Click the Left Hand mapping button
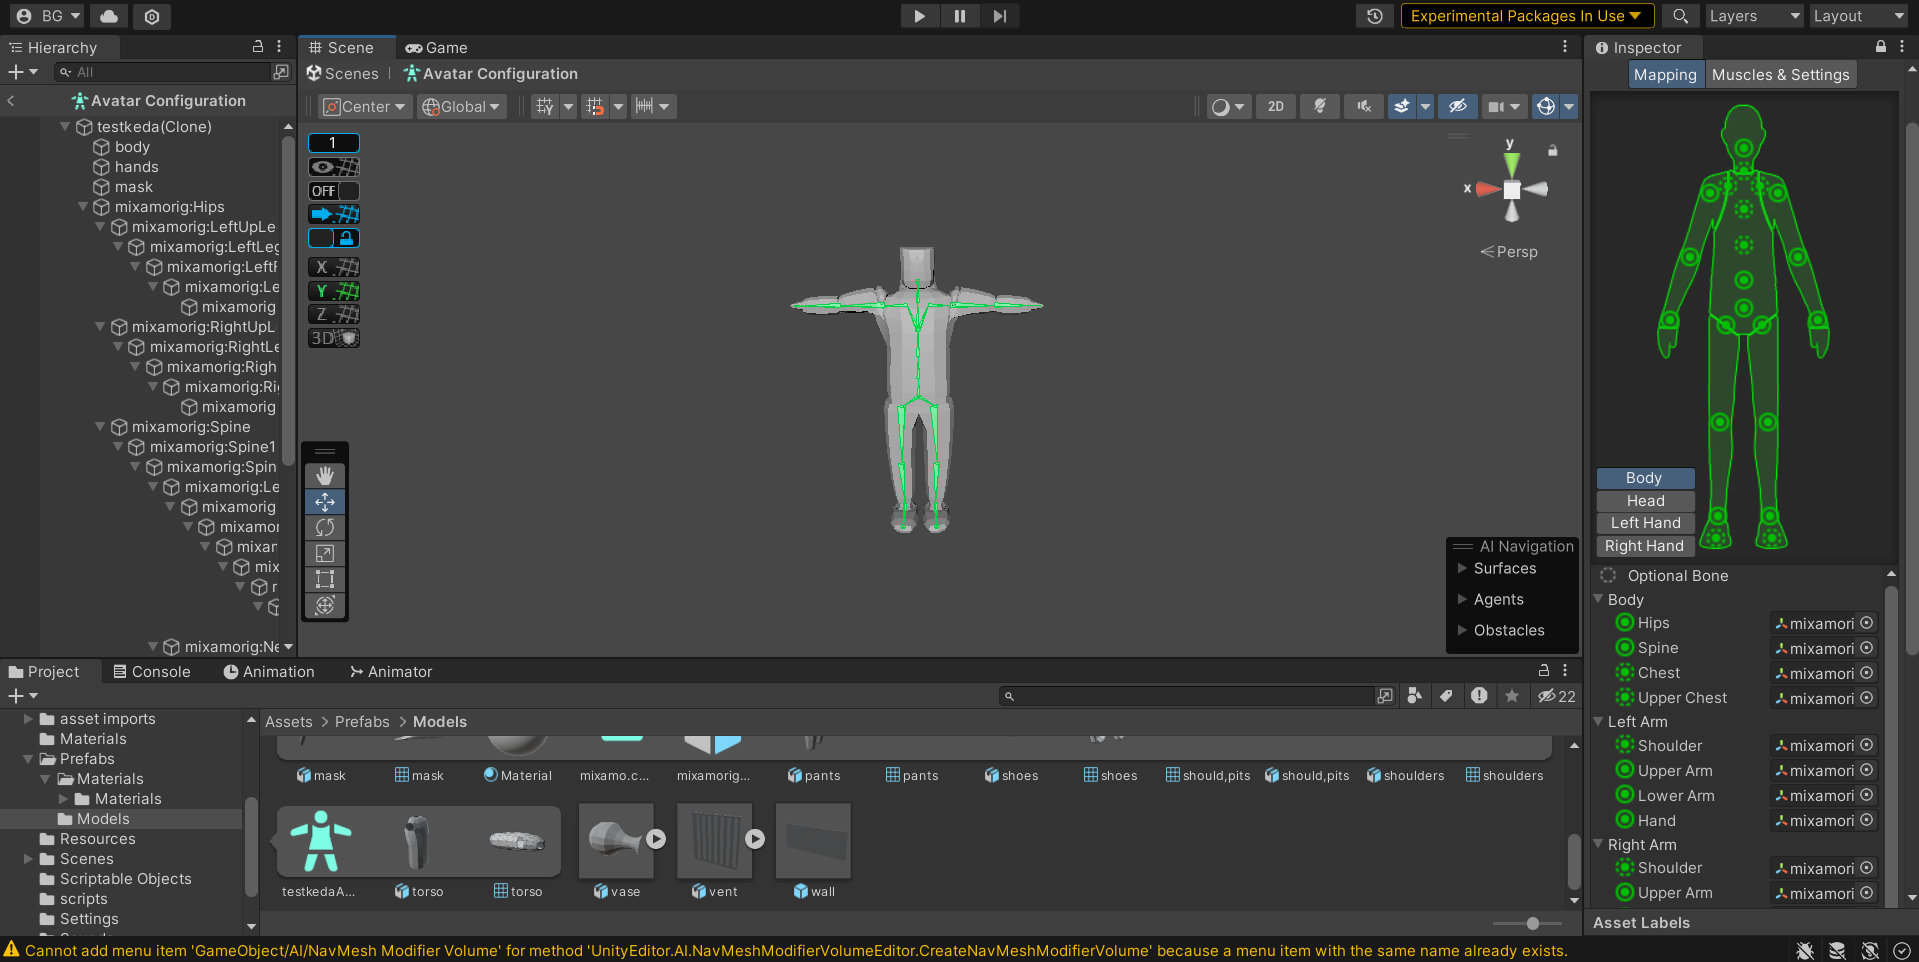The width and height of the screenshot is (1919, 962). click(x=1645, y=523)
